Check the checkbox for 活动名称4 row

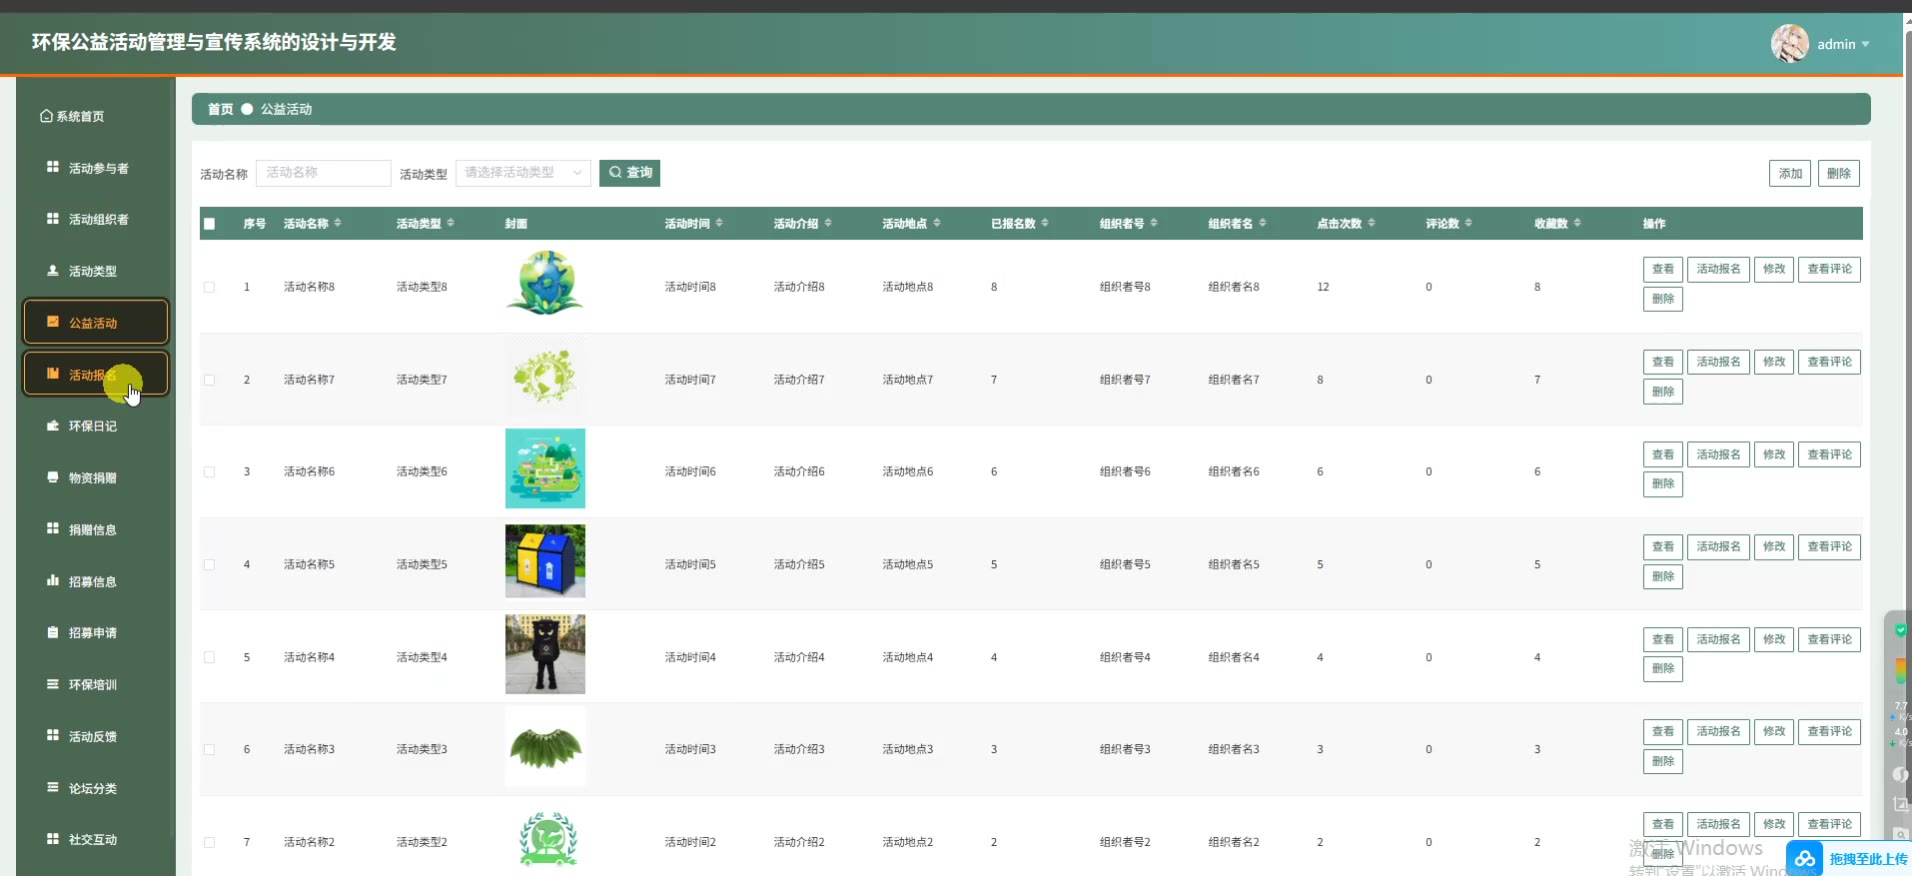[210, 657]
